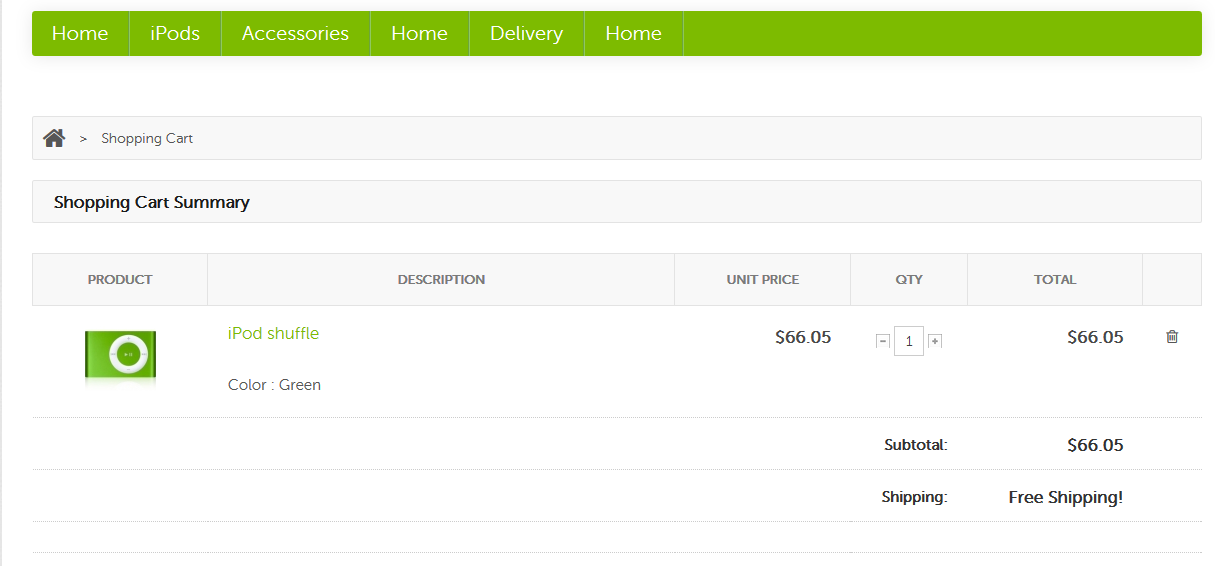The image size is (1215, 566).
Task: Open the green iPod shuffle thumbnail
Action: pyautogui.click(x=120, y=355)
